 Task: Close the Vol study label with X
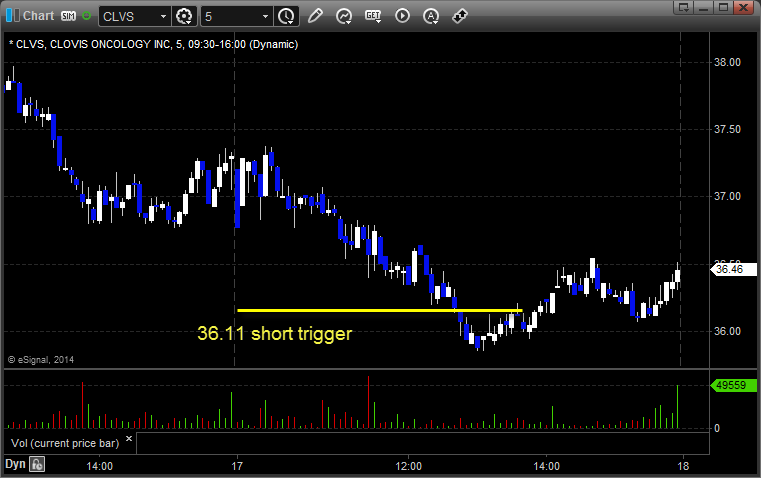click(x=129, y=439)
